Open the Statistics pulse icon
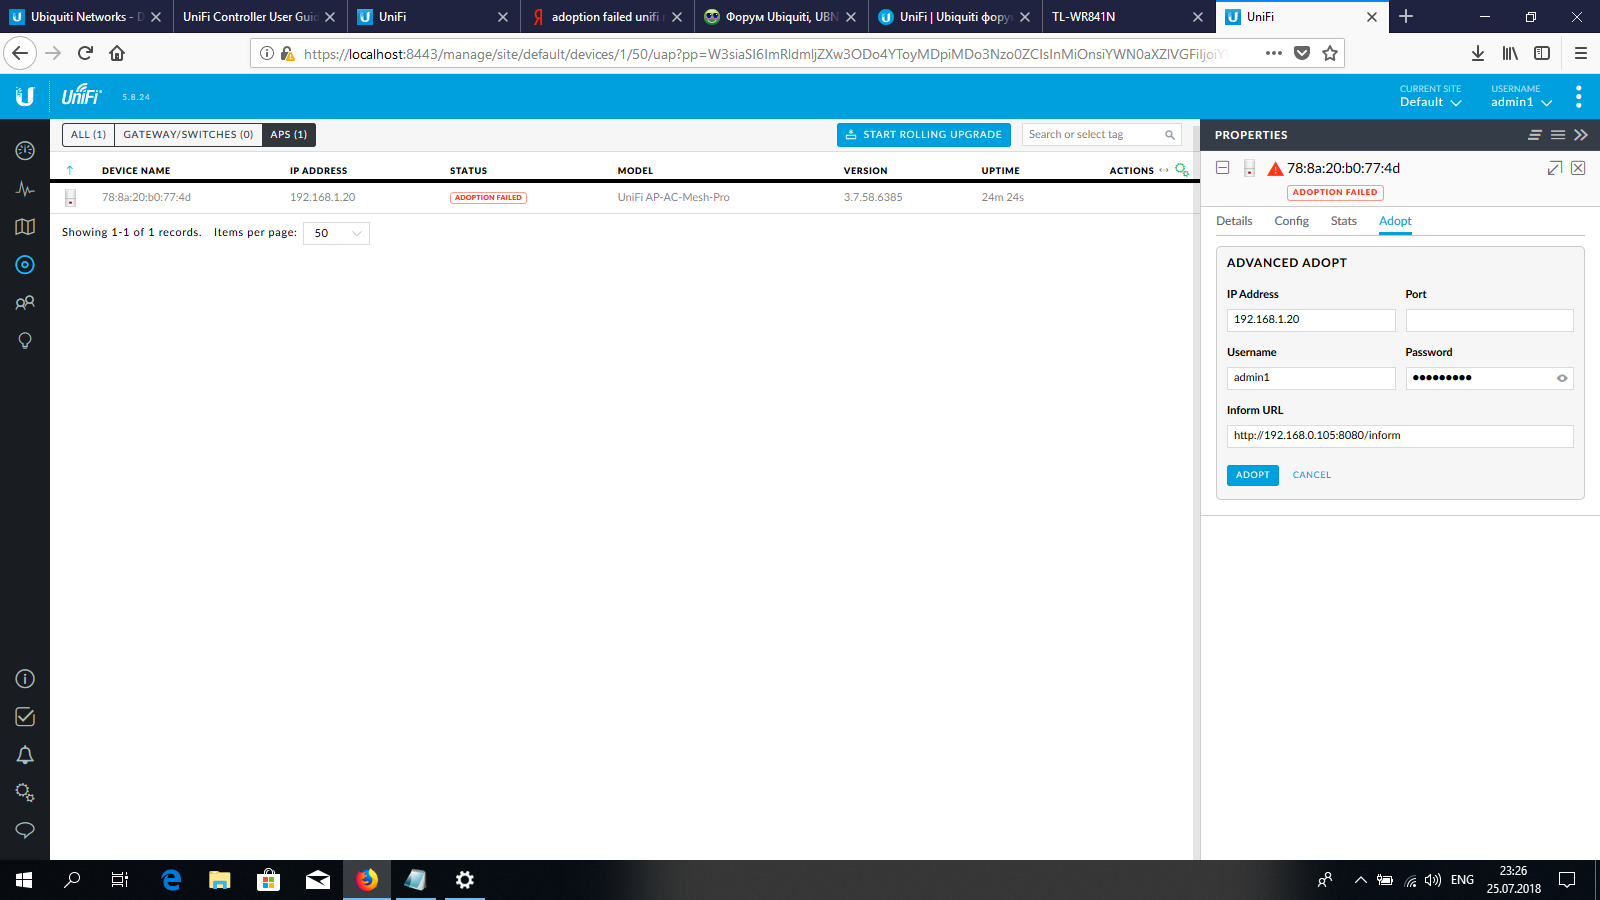1600x900 pixels. [25, 188]
